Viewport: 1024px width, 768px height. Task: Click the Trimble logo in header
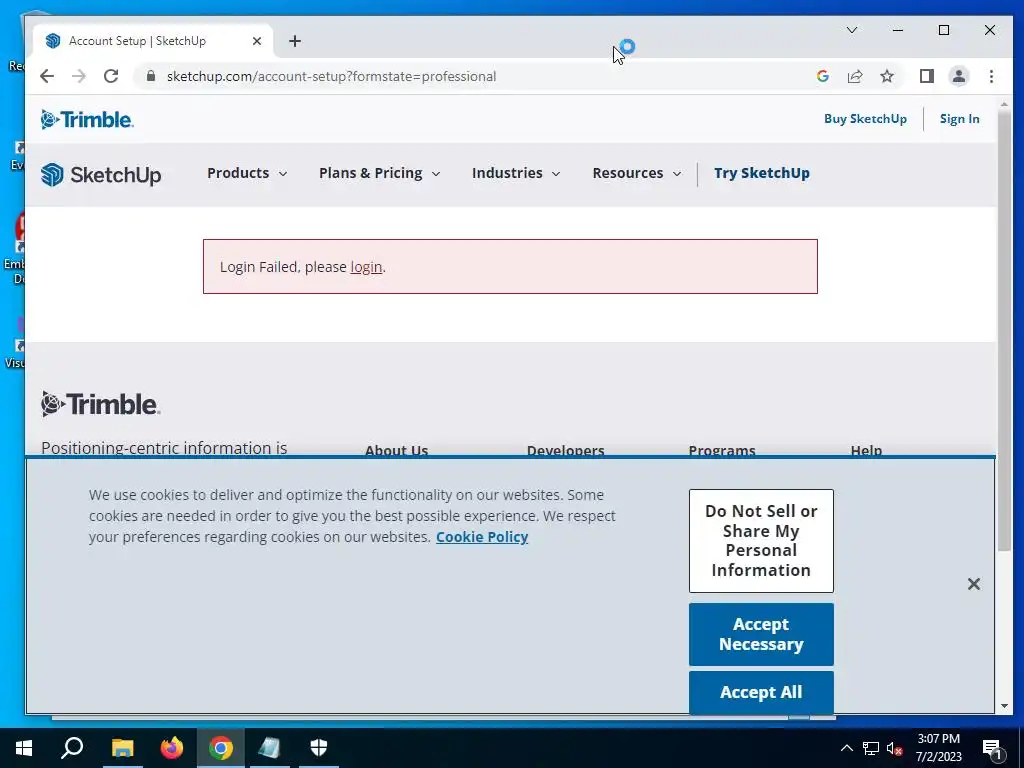87,120
